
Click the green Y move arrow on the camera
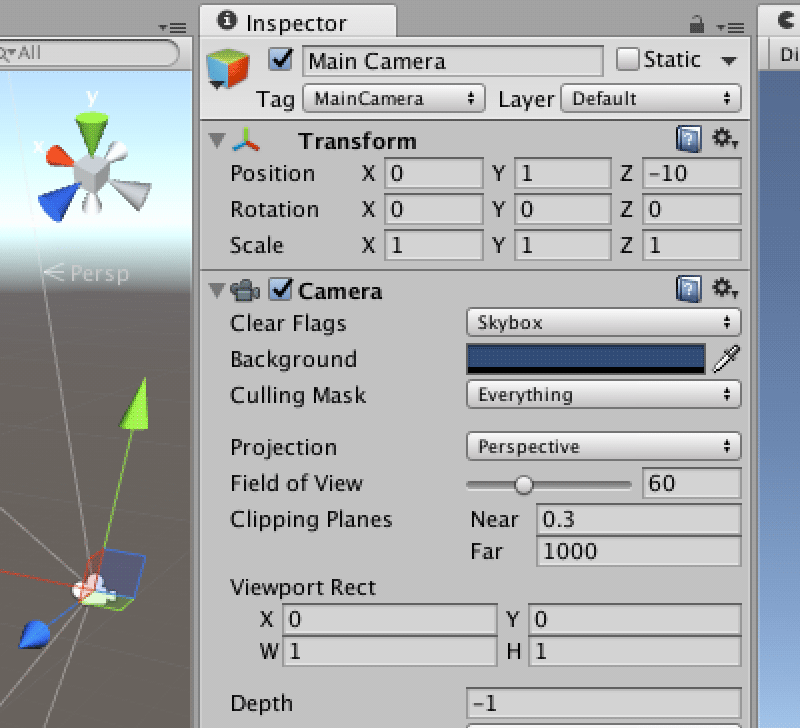136,404
